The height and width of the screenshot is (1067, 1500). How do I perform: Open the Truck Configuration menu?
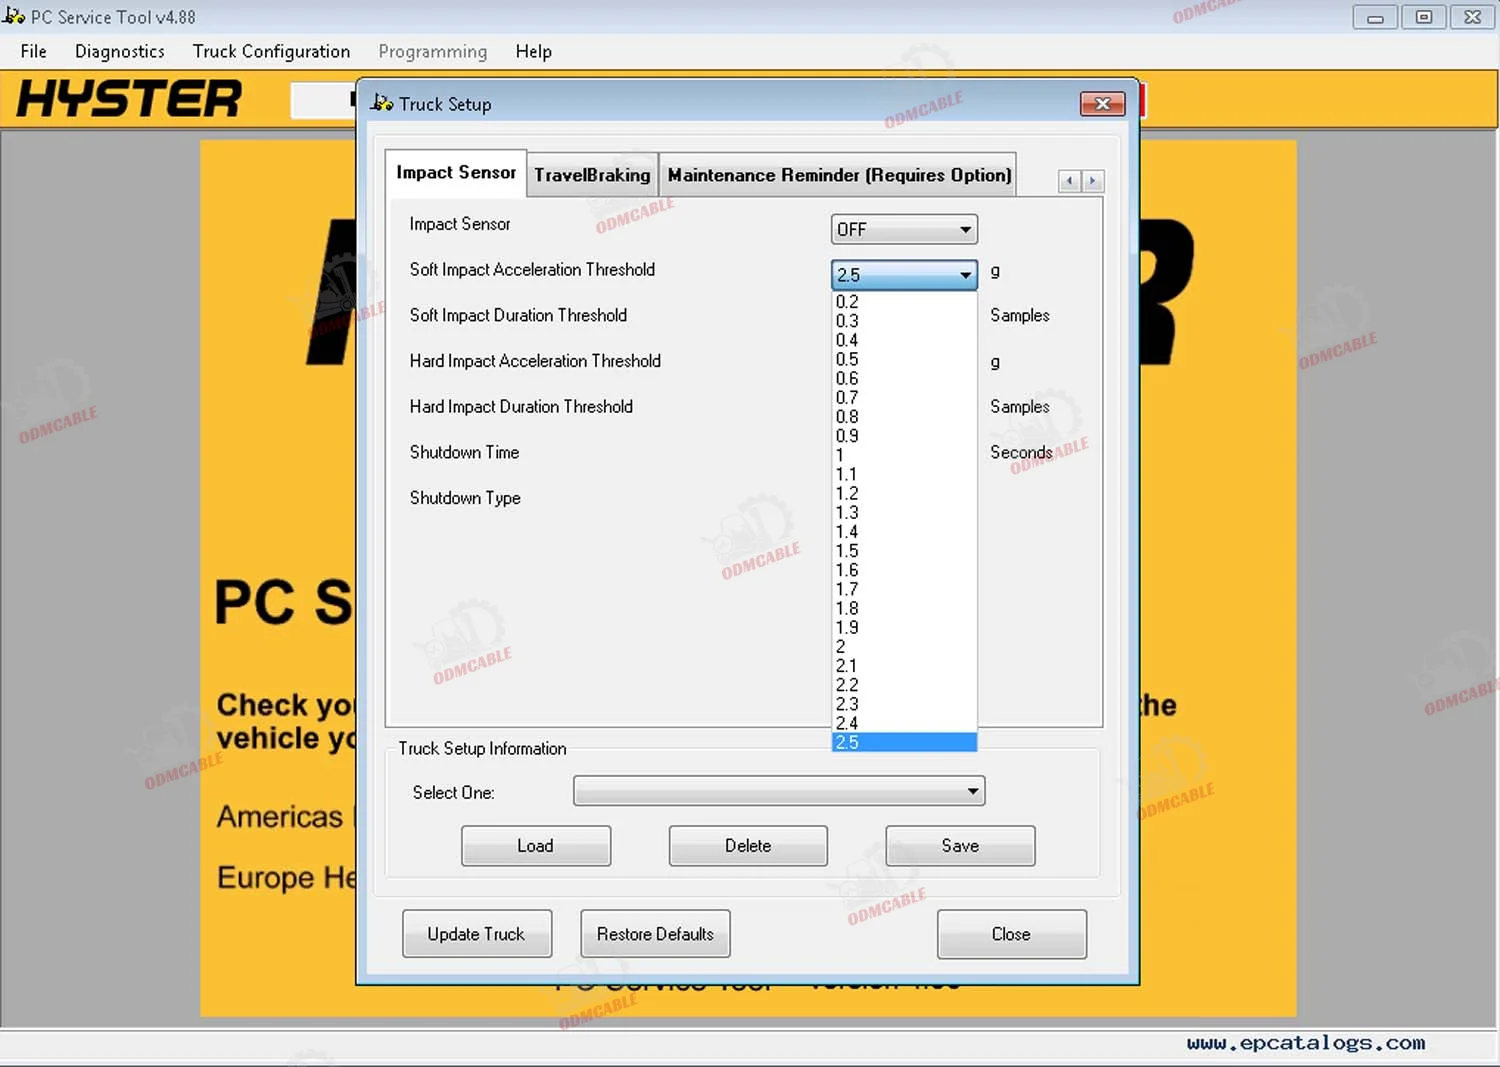(x=271, y=51)
